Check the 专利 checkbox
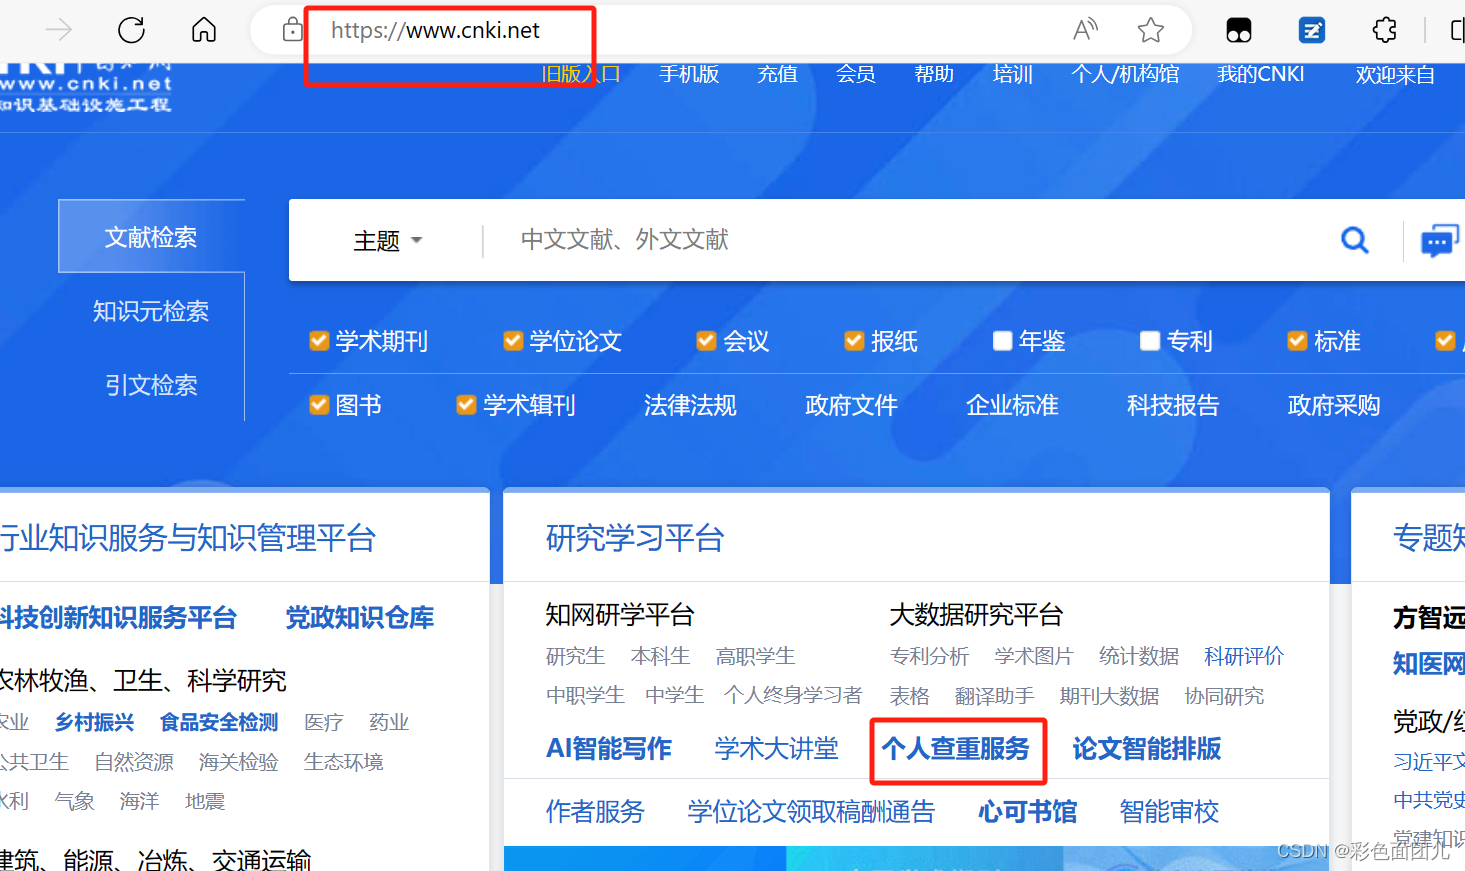This screenshot has width=1465, height=871. [1150, 341]
